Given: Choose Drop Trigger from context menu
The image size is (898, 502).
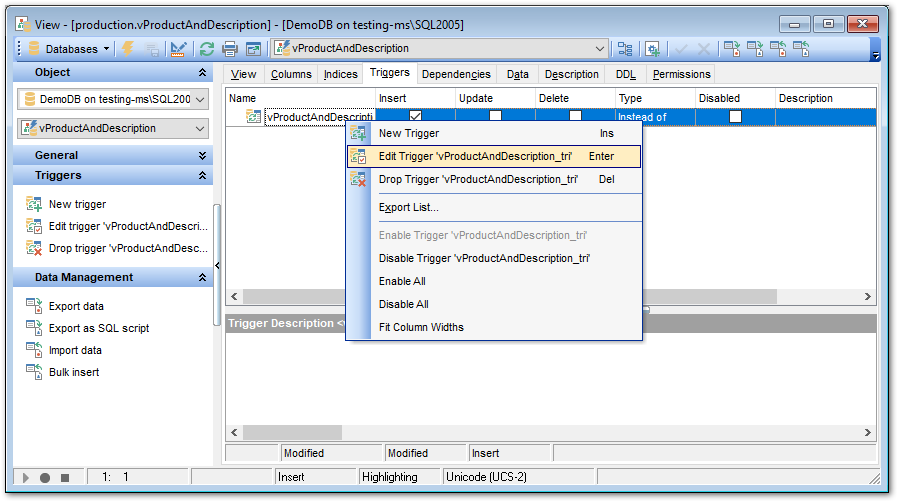Looking at the screenshot, I should (x=494, y=179).
